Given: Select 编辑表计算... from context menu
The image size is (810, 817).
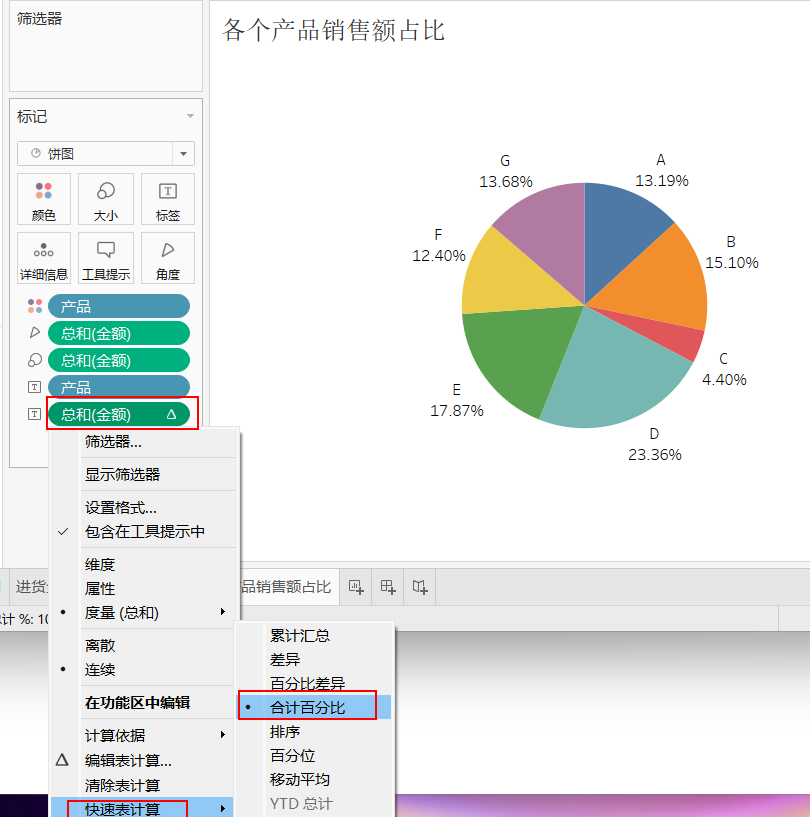Looking at the screenshot, I should coord(128,761).
